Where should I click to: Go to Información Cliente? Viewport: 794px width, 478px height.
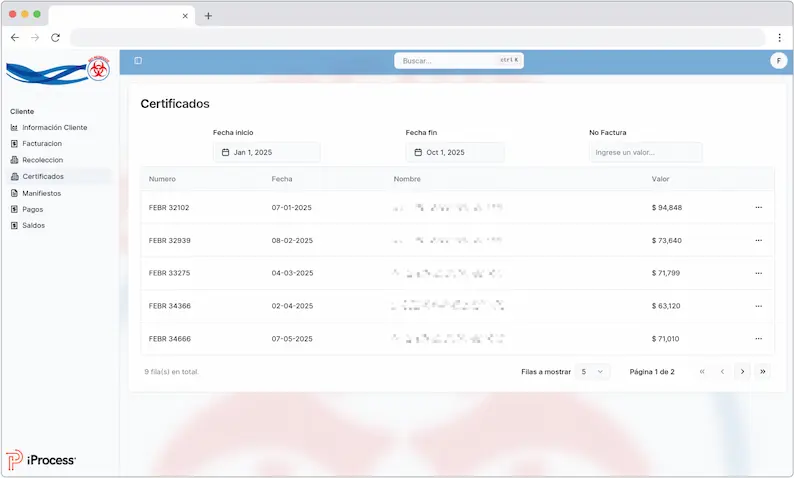[54, 128]
